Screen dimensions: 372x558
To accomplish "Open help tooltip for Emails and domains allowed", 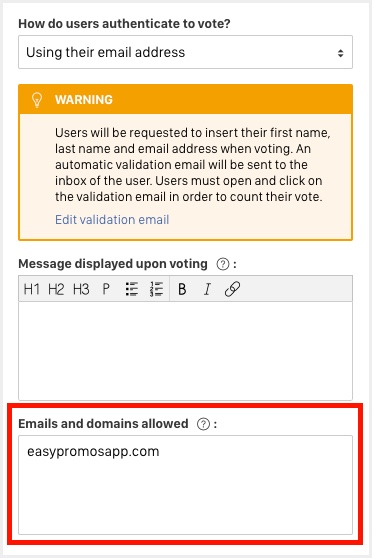I will click(x=203, y=424).
